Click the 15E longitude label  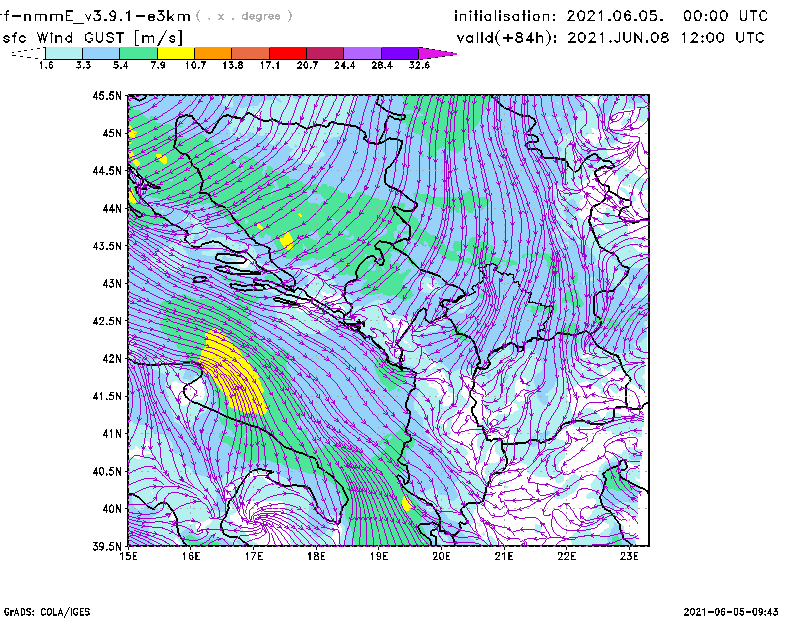click(x=128, y=556)
